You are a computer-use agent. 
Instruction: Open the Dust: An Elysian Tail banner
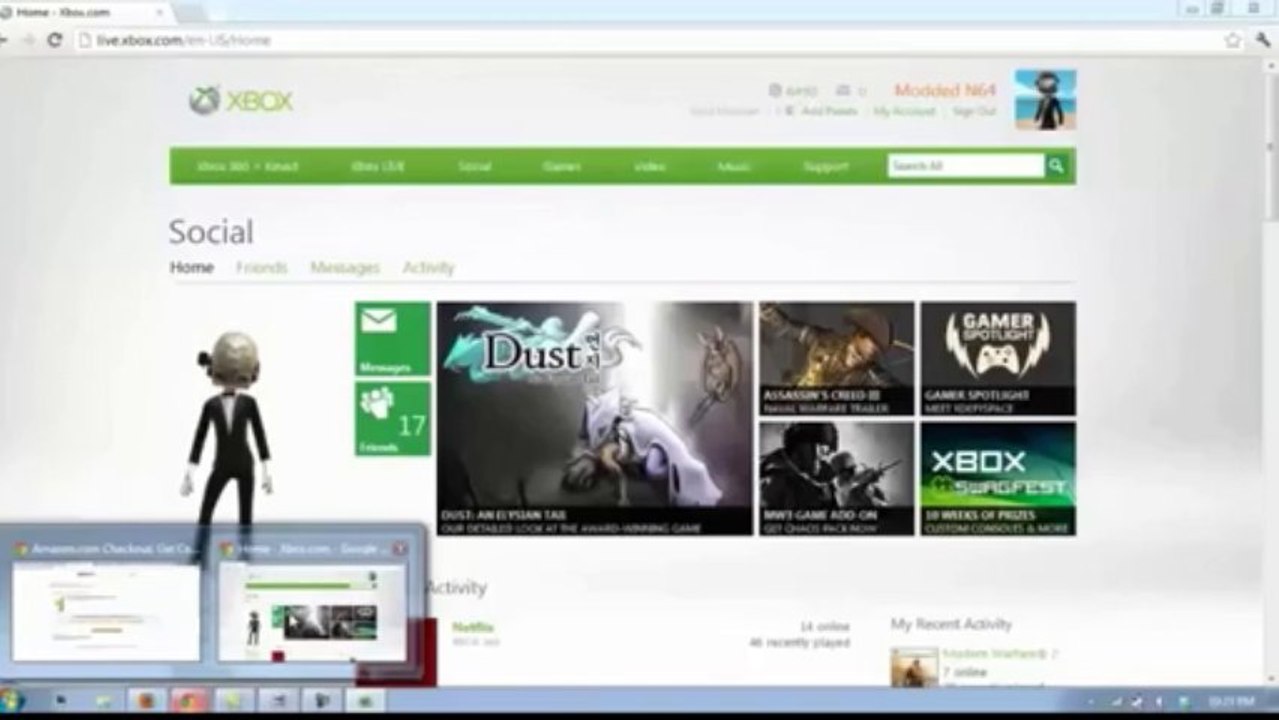click(594, 418)
